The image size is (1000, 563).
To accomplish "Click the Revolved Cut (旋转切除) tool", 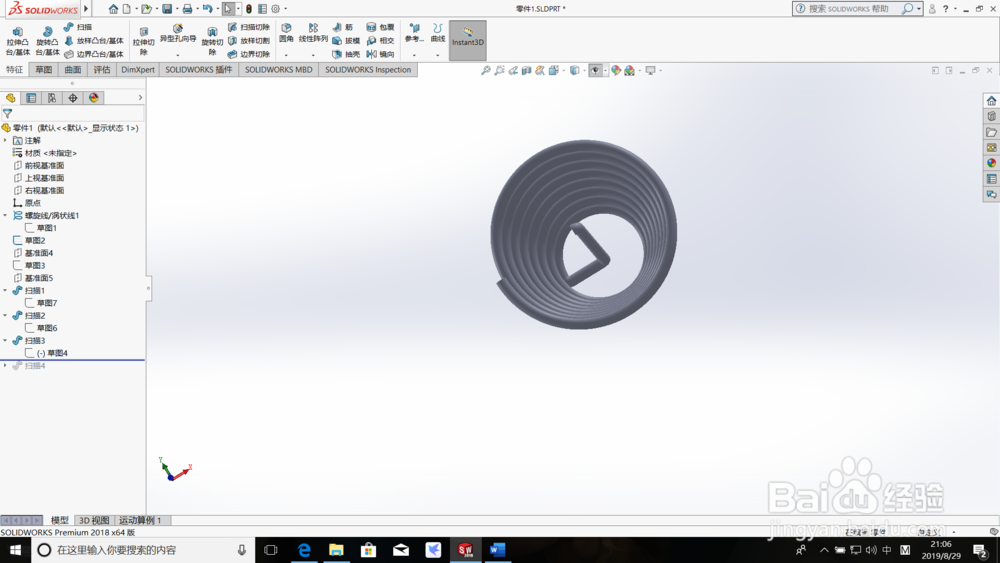I will coord(212,41).
